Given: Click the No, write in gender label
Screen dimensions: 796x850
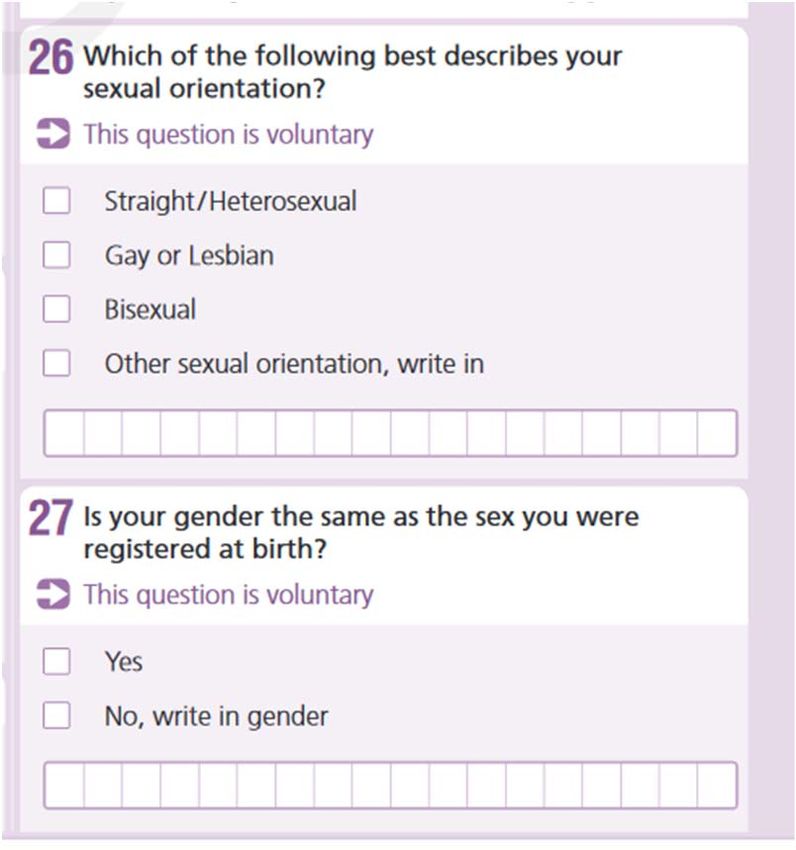Looking at the screenshot, I should pyautogui.click(x=216, y=717).
